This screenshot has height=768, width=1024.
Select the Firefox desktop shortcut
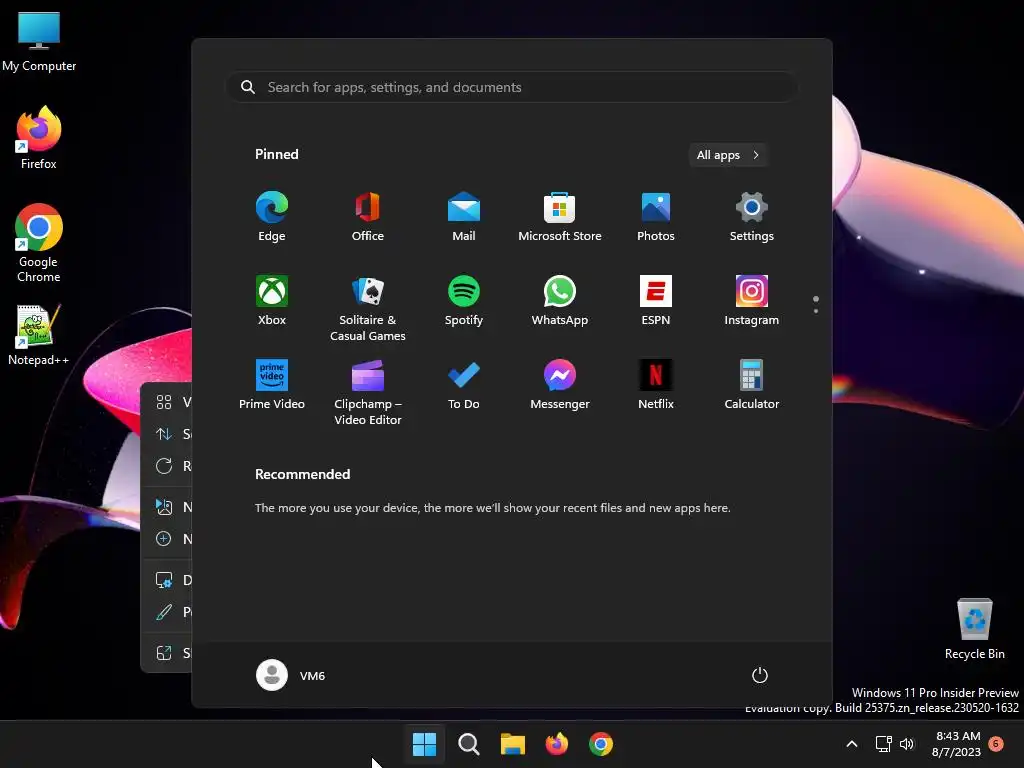pyautogui.click(x=39, y=138)
